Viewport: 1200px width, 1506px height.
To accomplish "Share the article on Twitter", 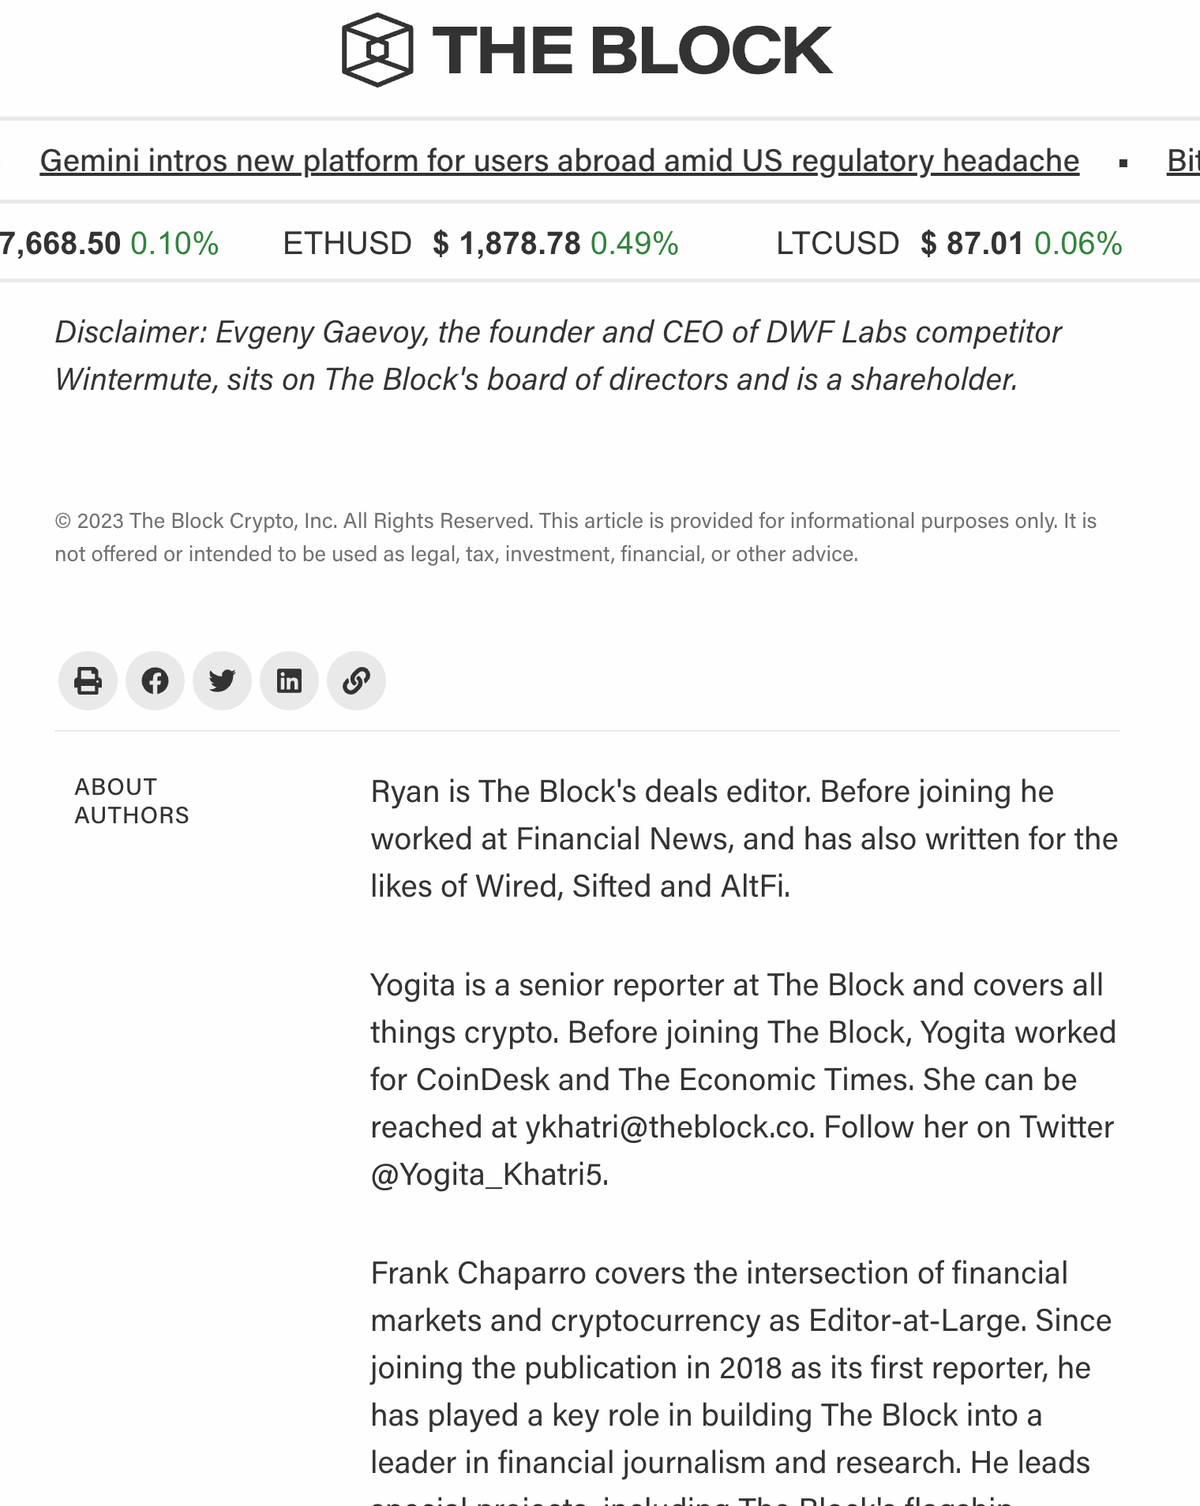I will pos(222,681).
